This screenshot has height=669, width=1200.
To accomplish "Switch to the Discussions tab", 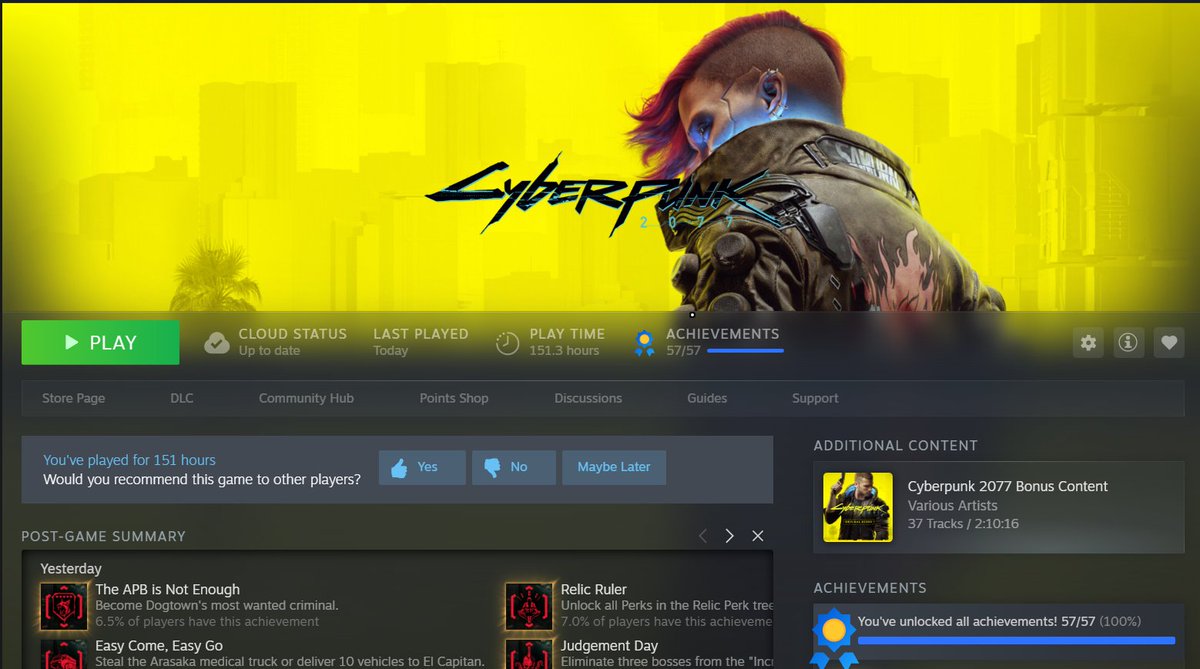I will click(588, 398).
